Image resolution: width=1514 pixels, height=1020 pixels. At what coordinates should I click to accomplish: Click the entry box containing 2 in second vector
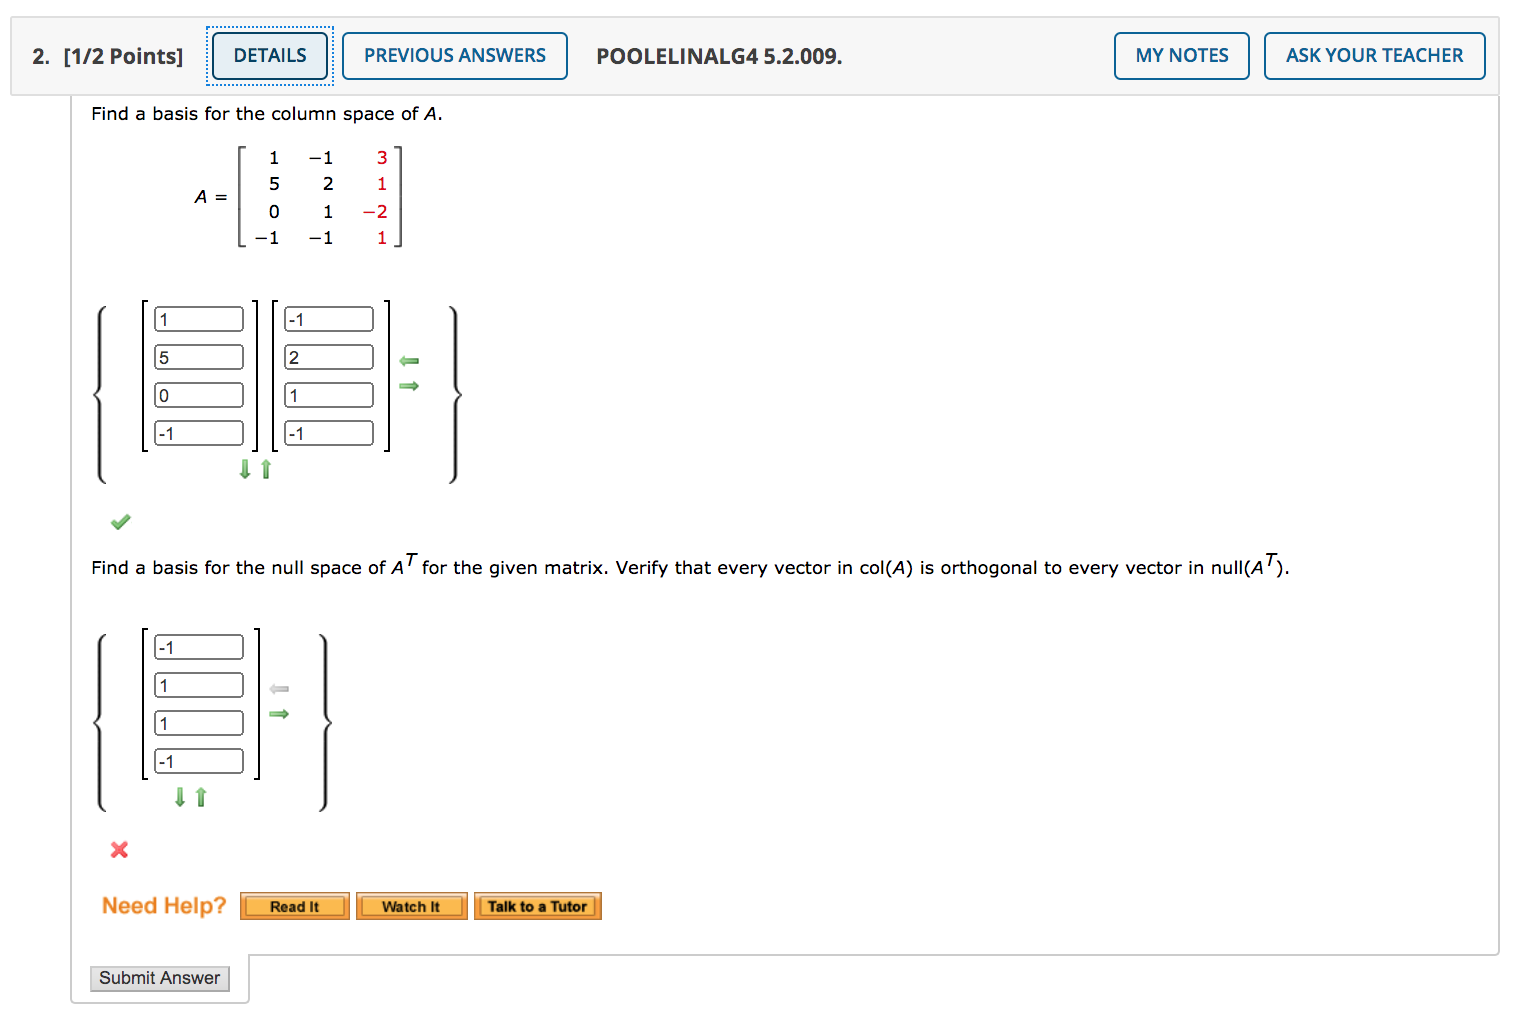click(328, 356)
